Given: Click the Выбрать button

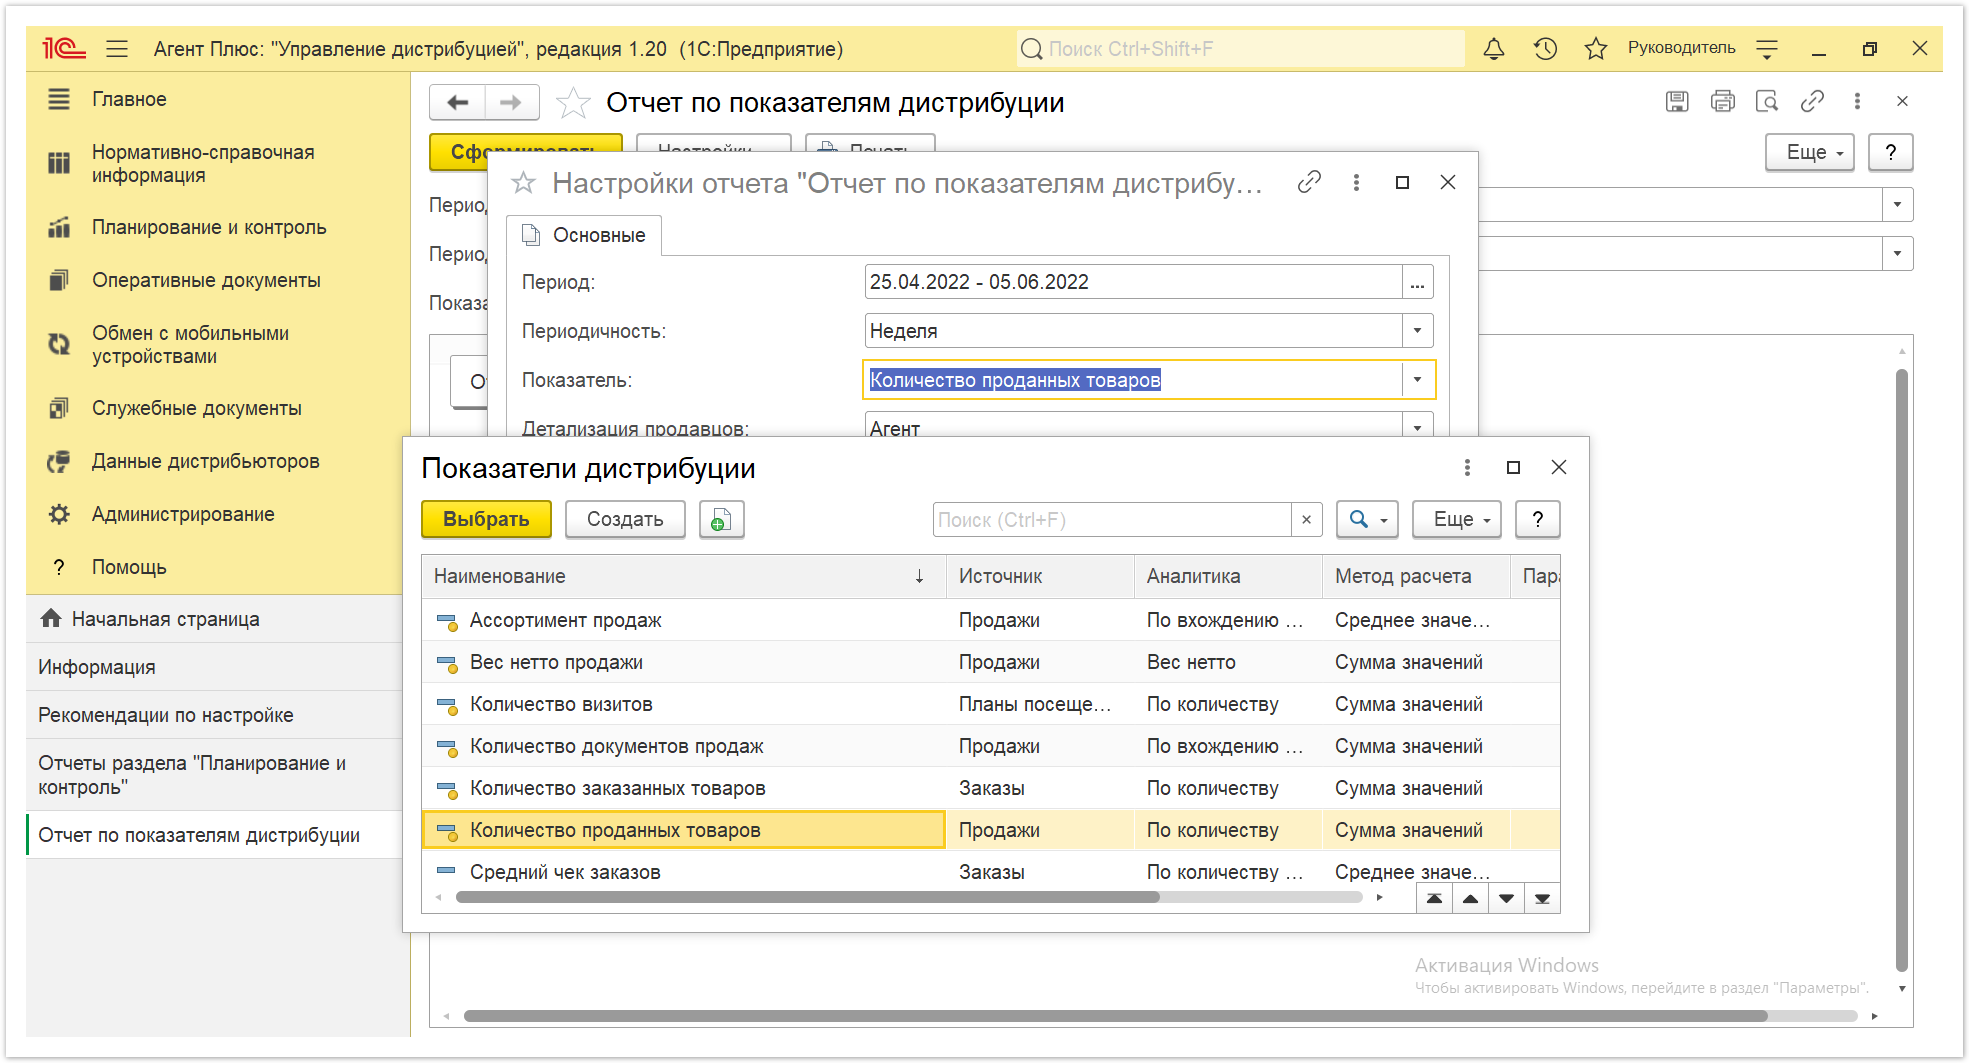Looking at the screenshot, I should click(x=486, y=519).
